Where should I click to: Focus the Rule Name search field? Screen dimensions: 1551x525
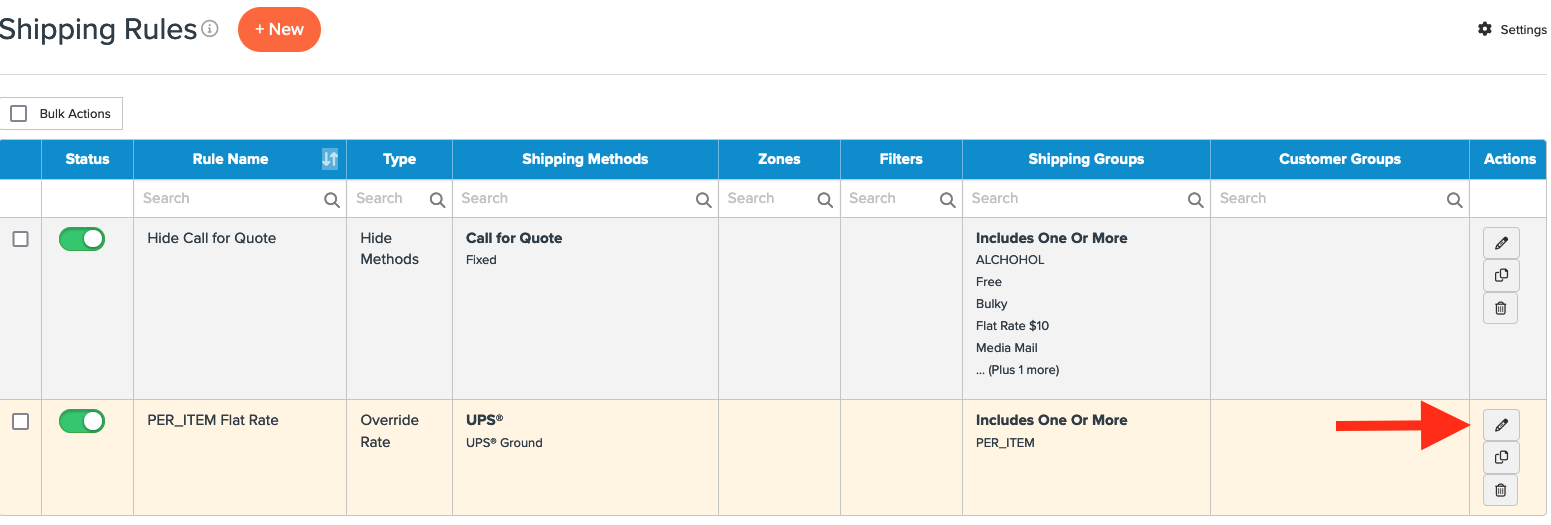coord(230,199)
